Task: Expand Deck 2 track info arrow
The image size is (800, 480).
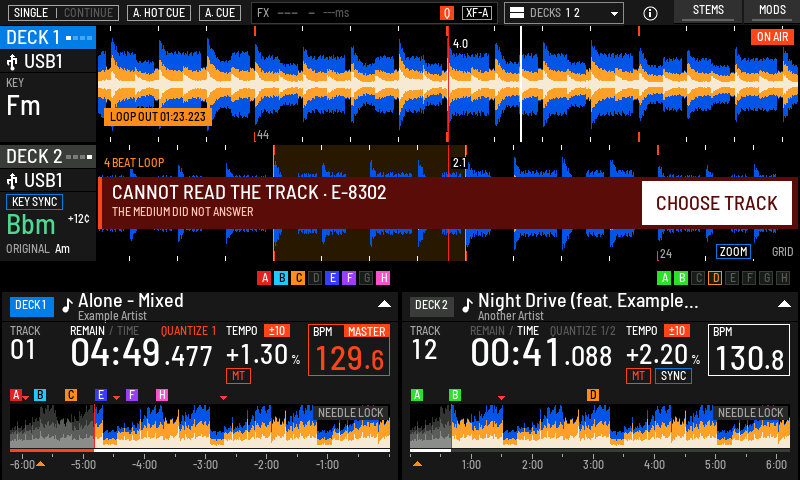Action: (x=784, y=304)
